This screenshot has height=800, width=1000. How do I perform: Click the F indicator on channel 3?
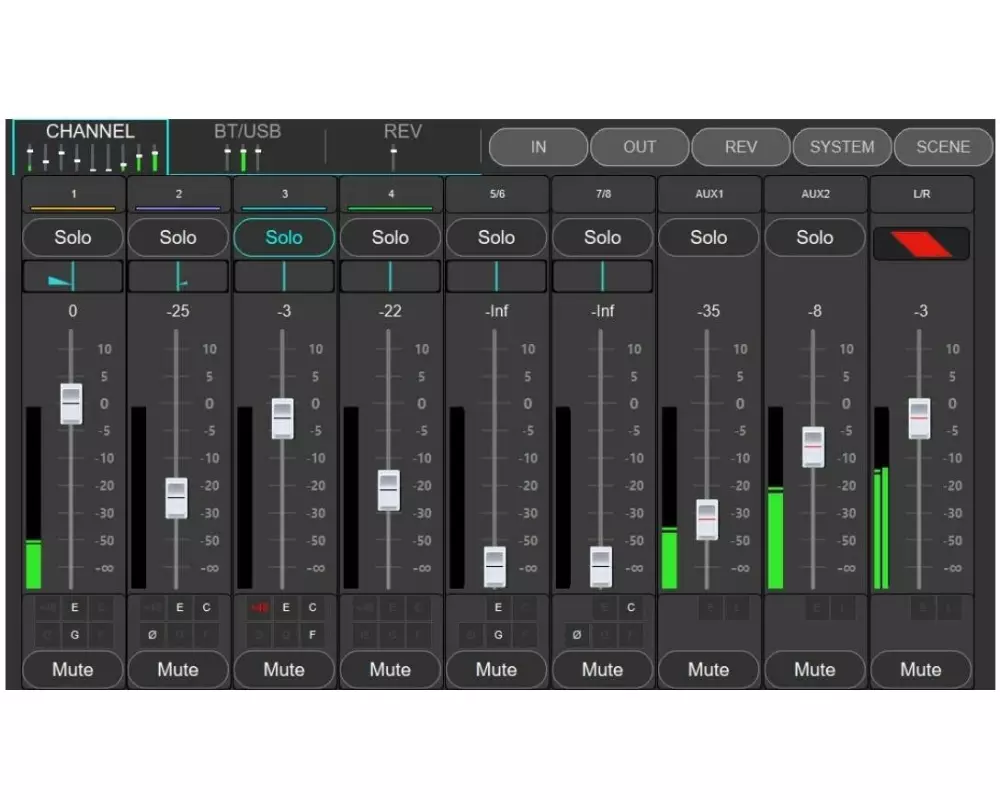[312, 635]
